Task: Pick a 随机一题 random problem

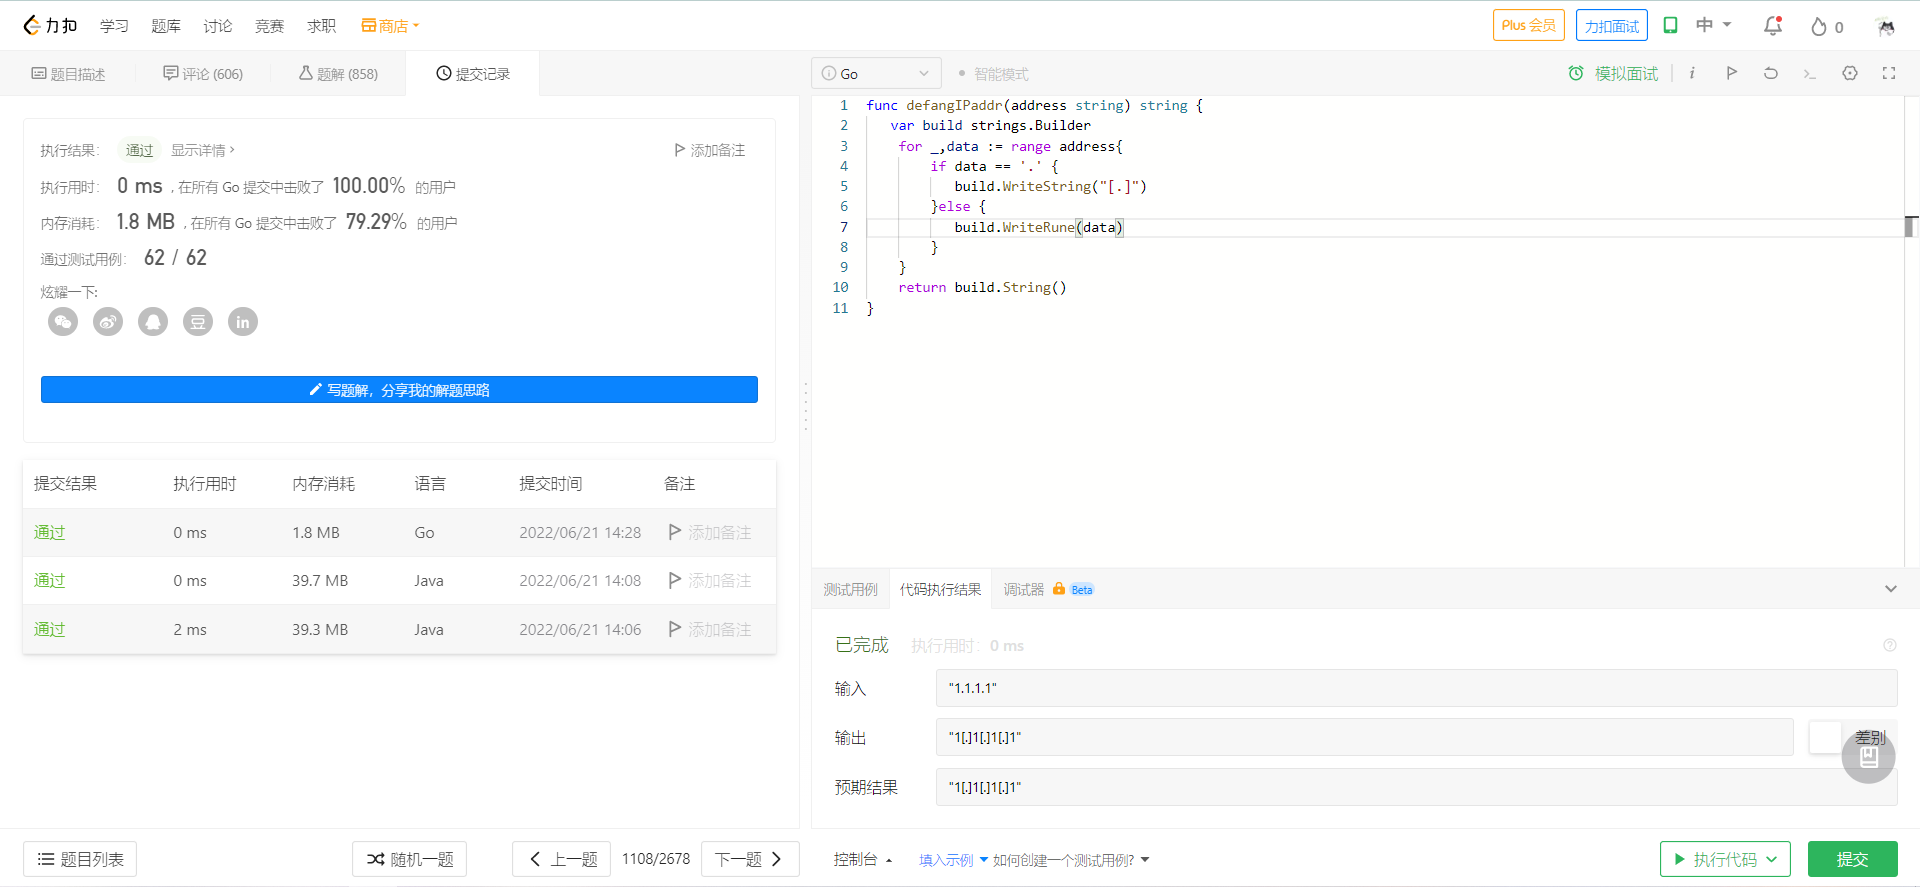Action: pos(409,859)
